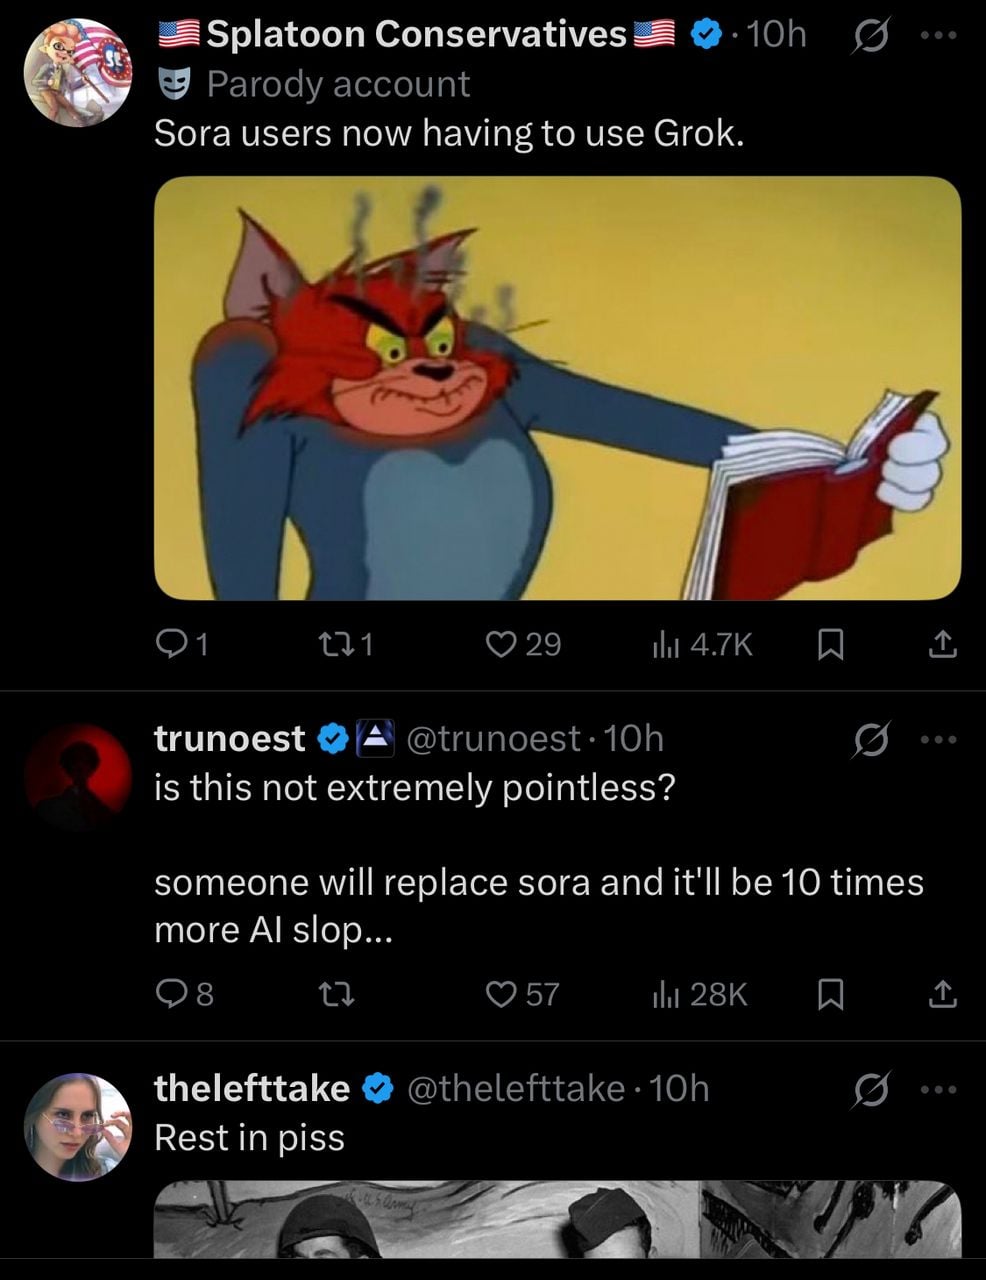Open Grok icon on Splatoon Conservatives post
Image resolution: width=986 pixels, height=1280 pixels.
[x=867, y=37]
